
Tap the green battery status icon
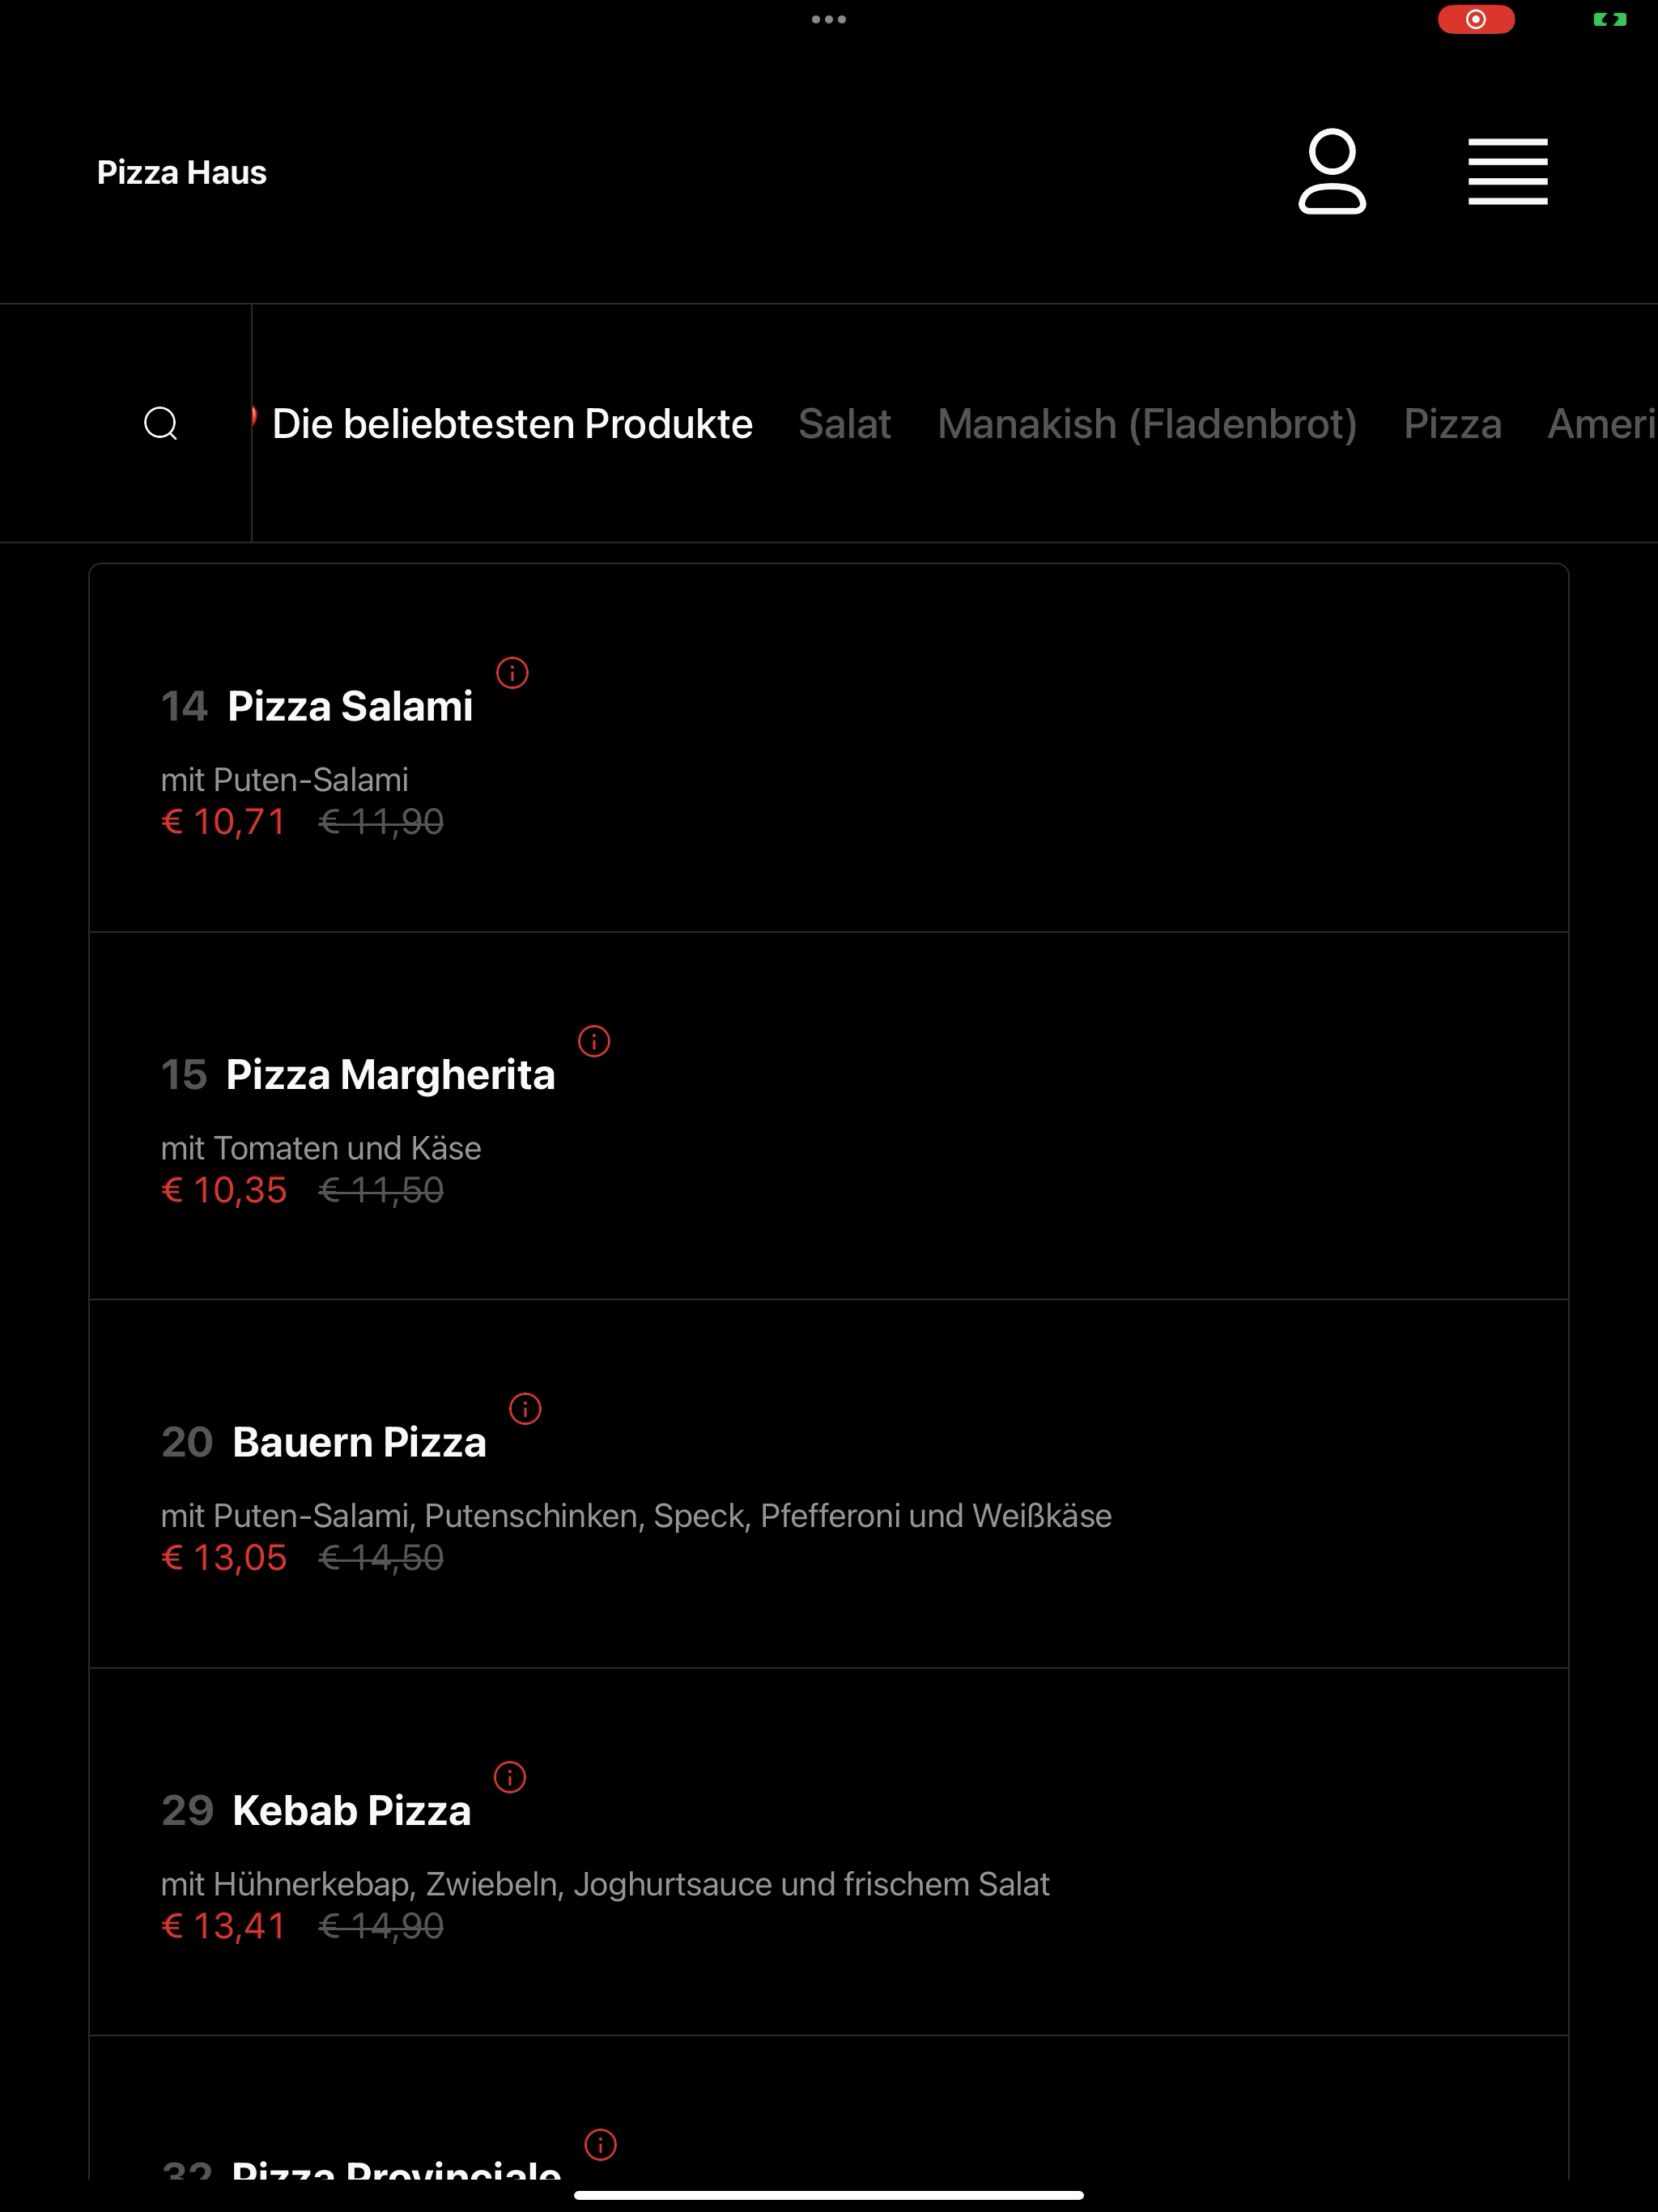pos(1610,19)
